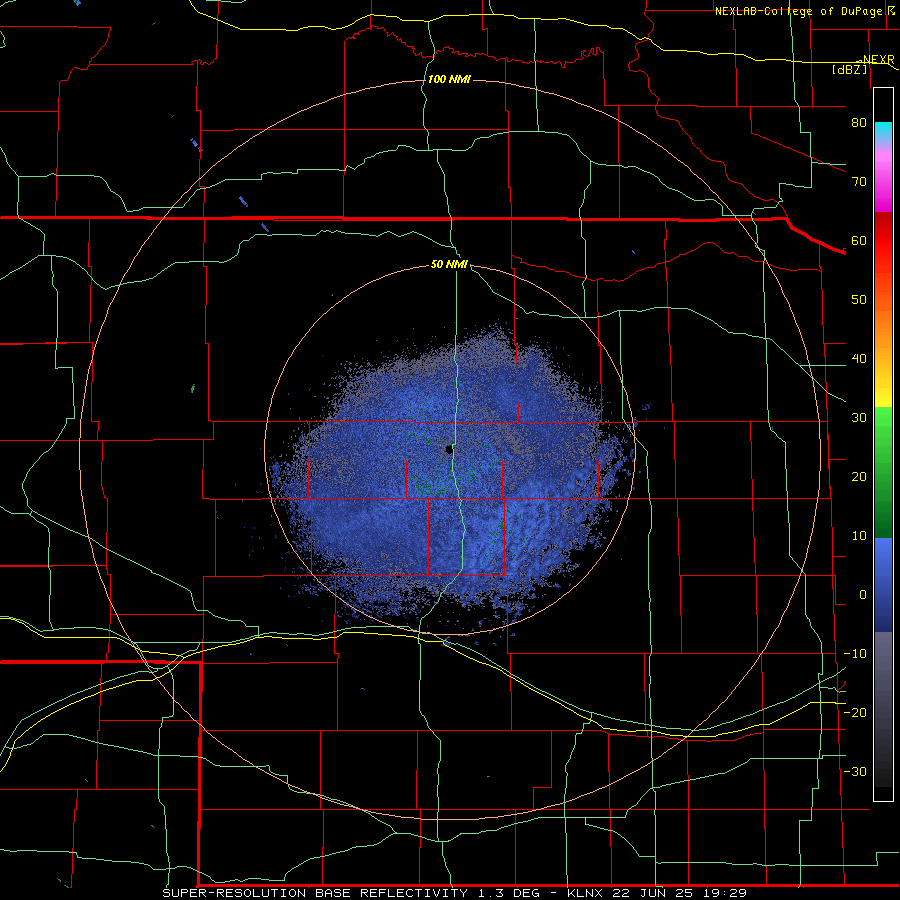
Task: Click the 30 value on dBZ scale
Action: 859,418
